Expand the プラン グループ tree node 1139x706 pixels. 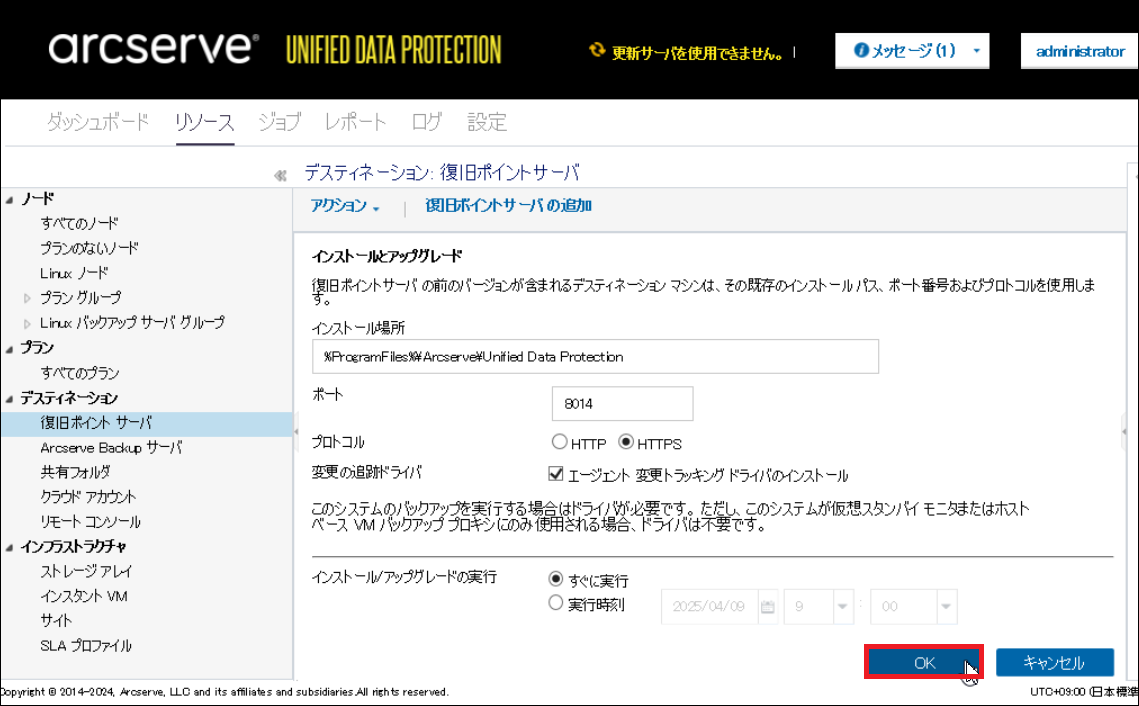tap(27, 298)
